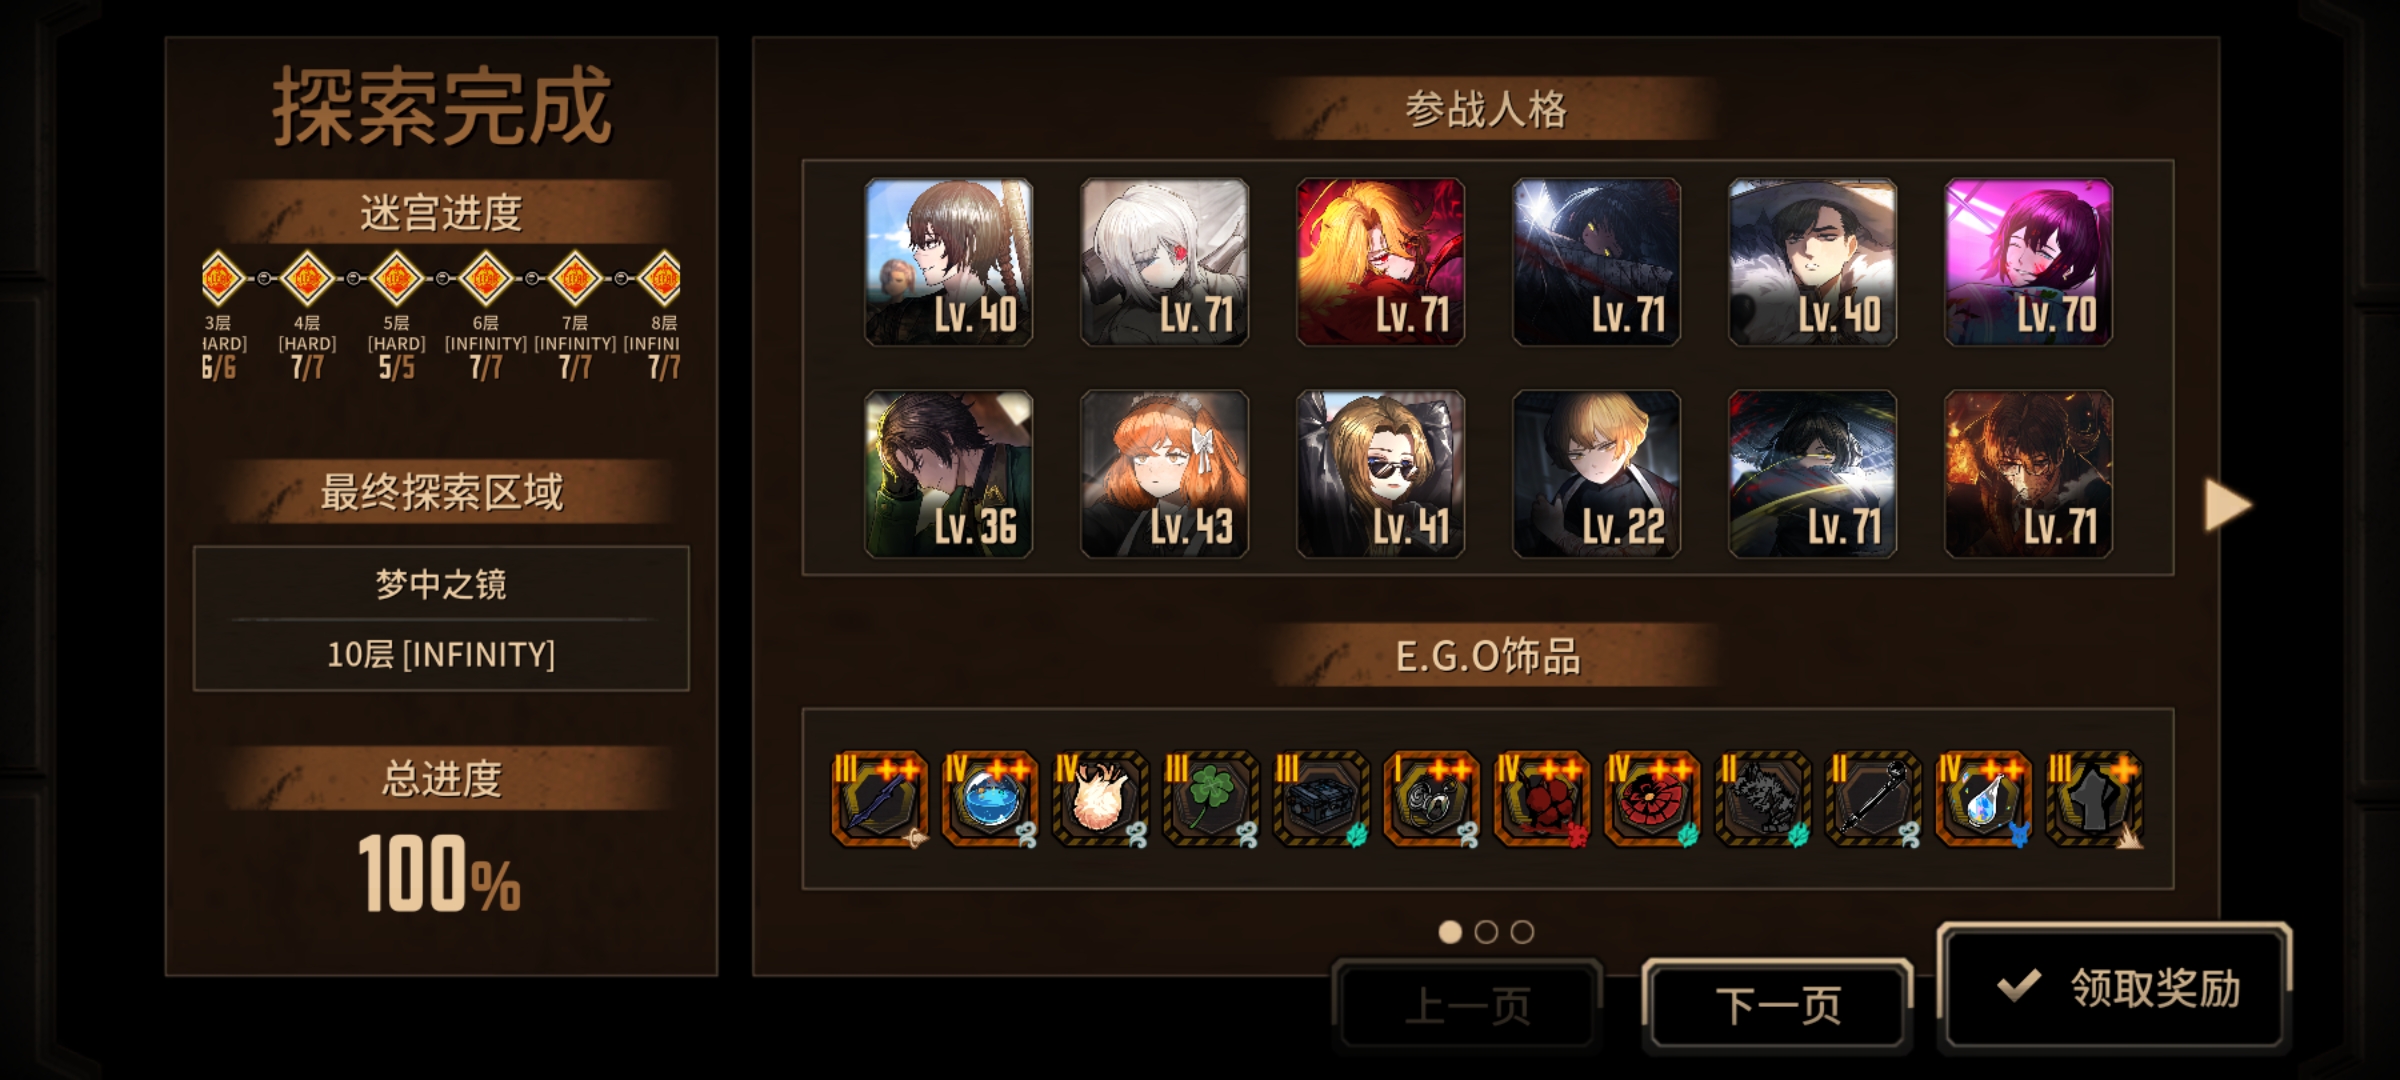Image resolution: width=2400 pixels, height=1080 pixels.
Task: Select the dark blade E.G.O gift
Action: point(879,798)
